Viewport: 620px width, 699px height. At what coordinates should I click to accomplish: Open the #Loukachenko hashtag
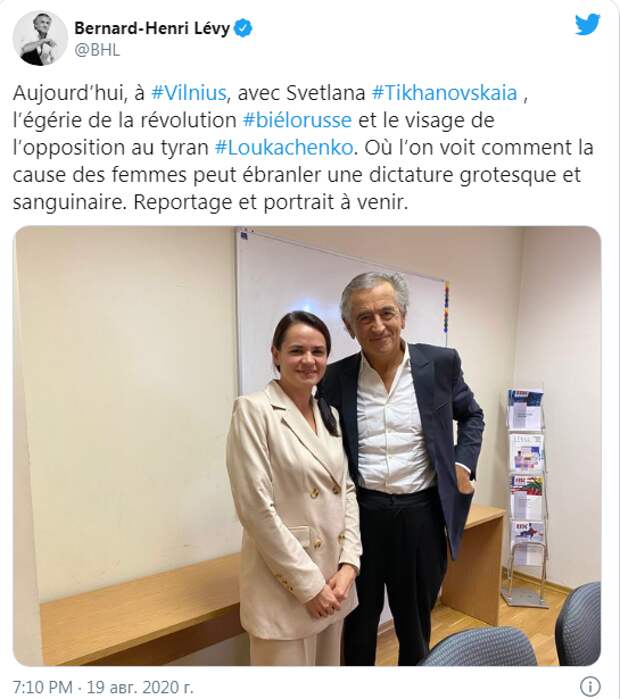coord(284,148)
